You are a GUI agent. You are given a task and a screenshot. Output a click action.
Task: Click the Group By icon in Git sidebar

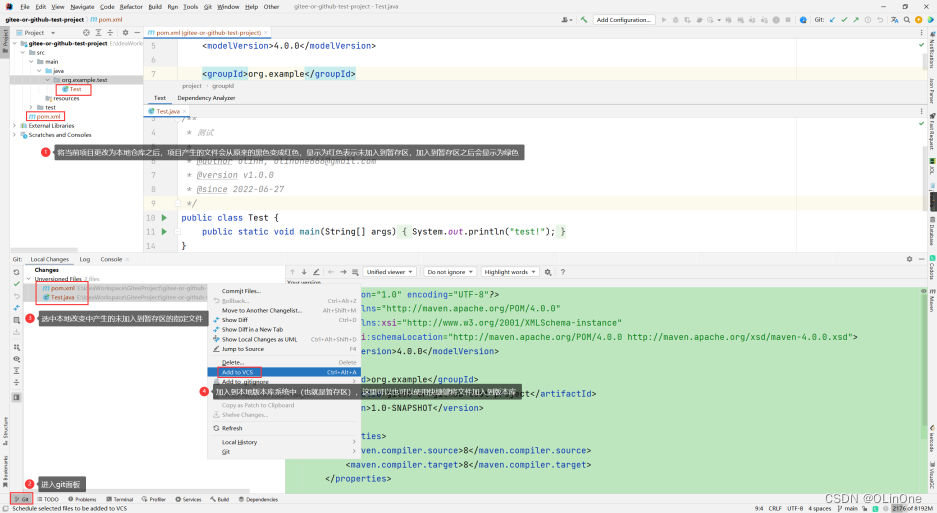tap(17, 347)
